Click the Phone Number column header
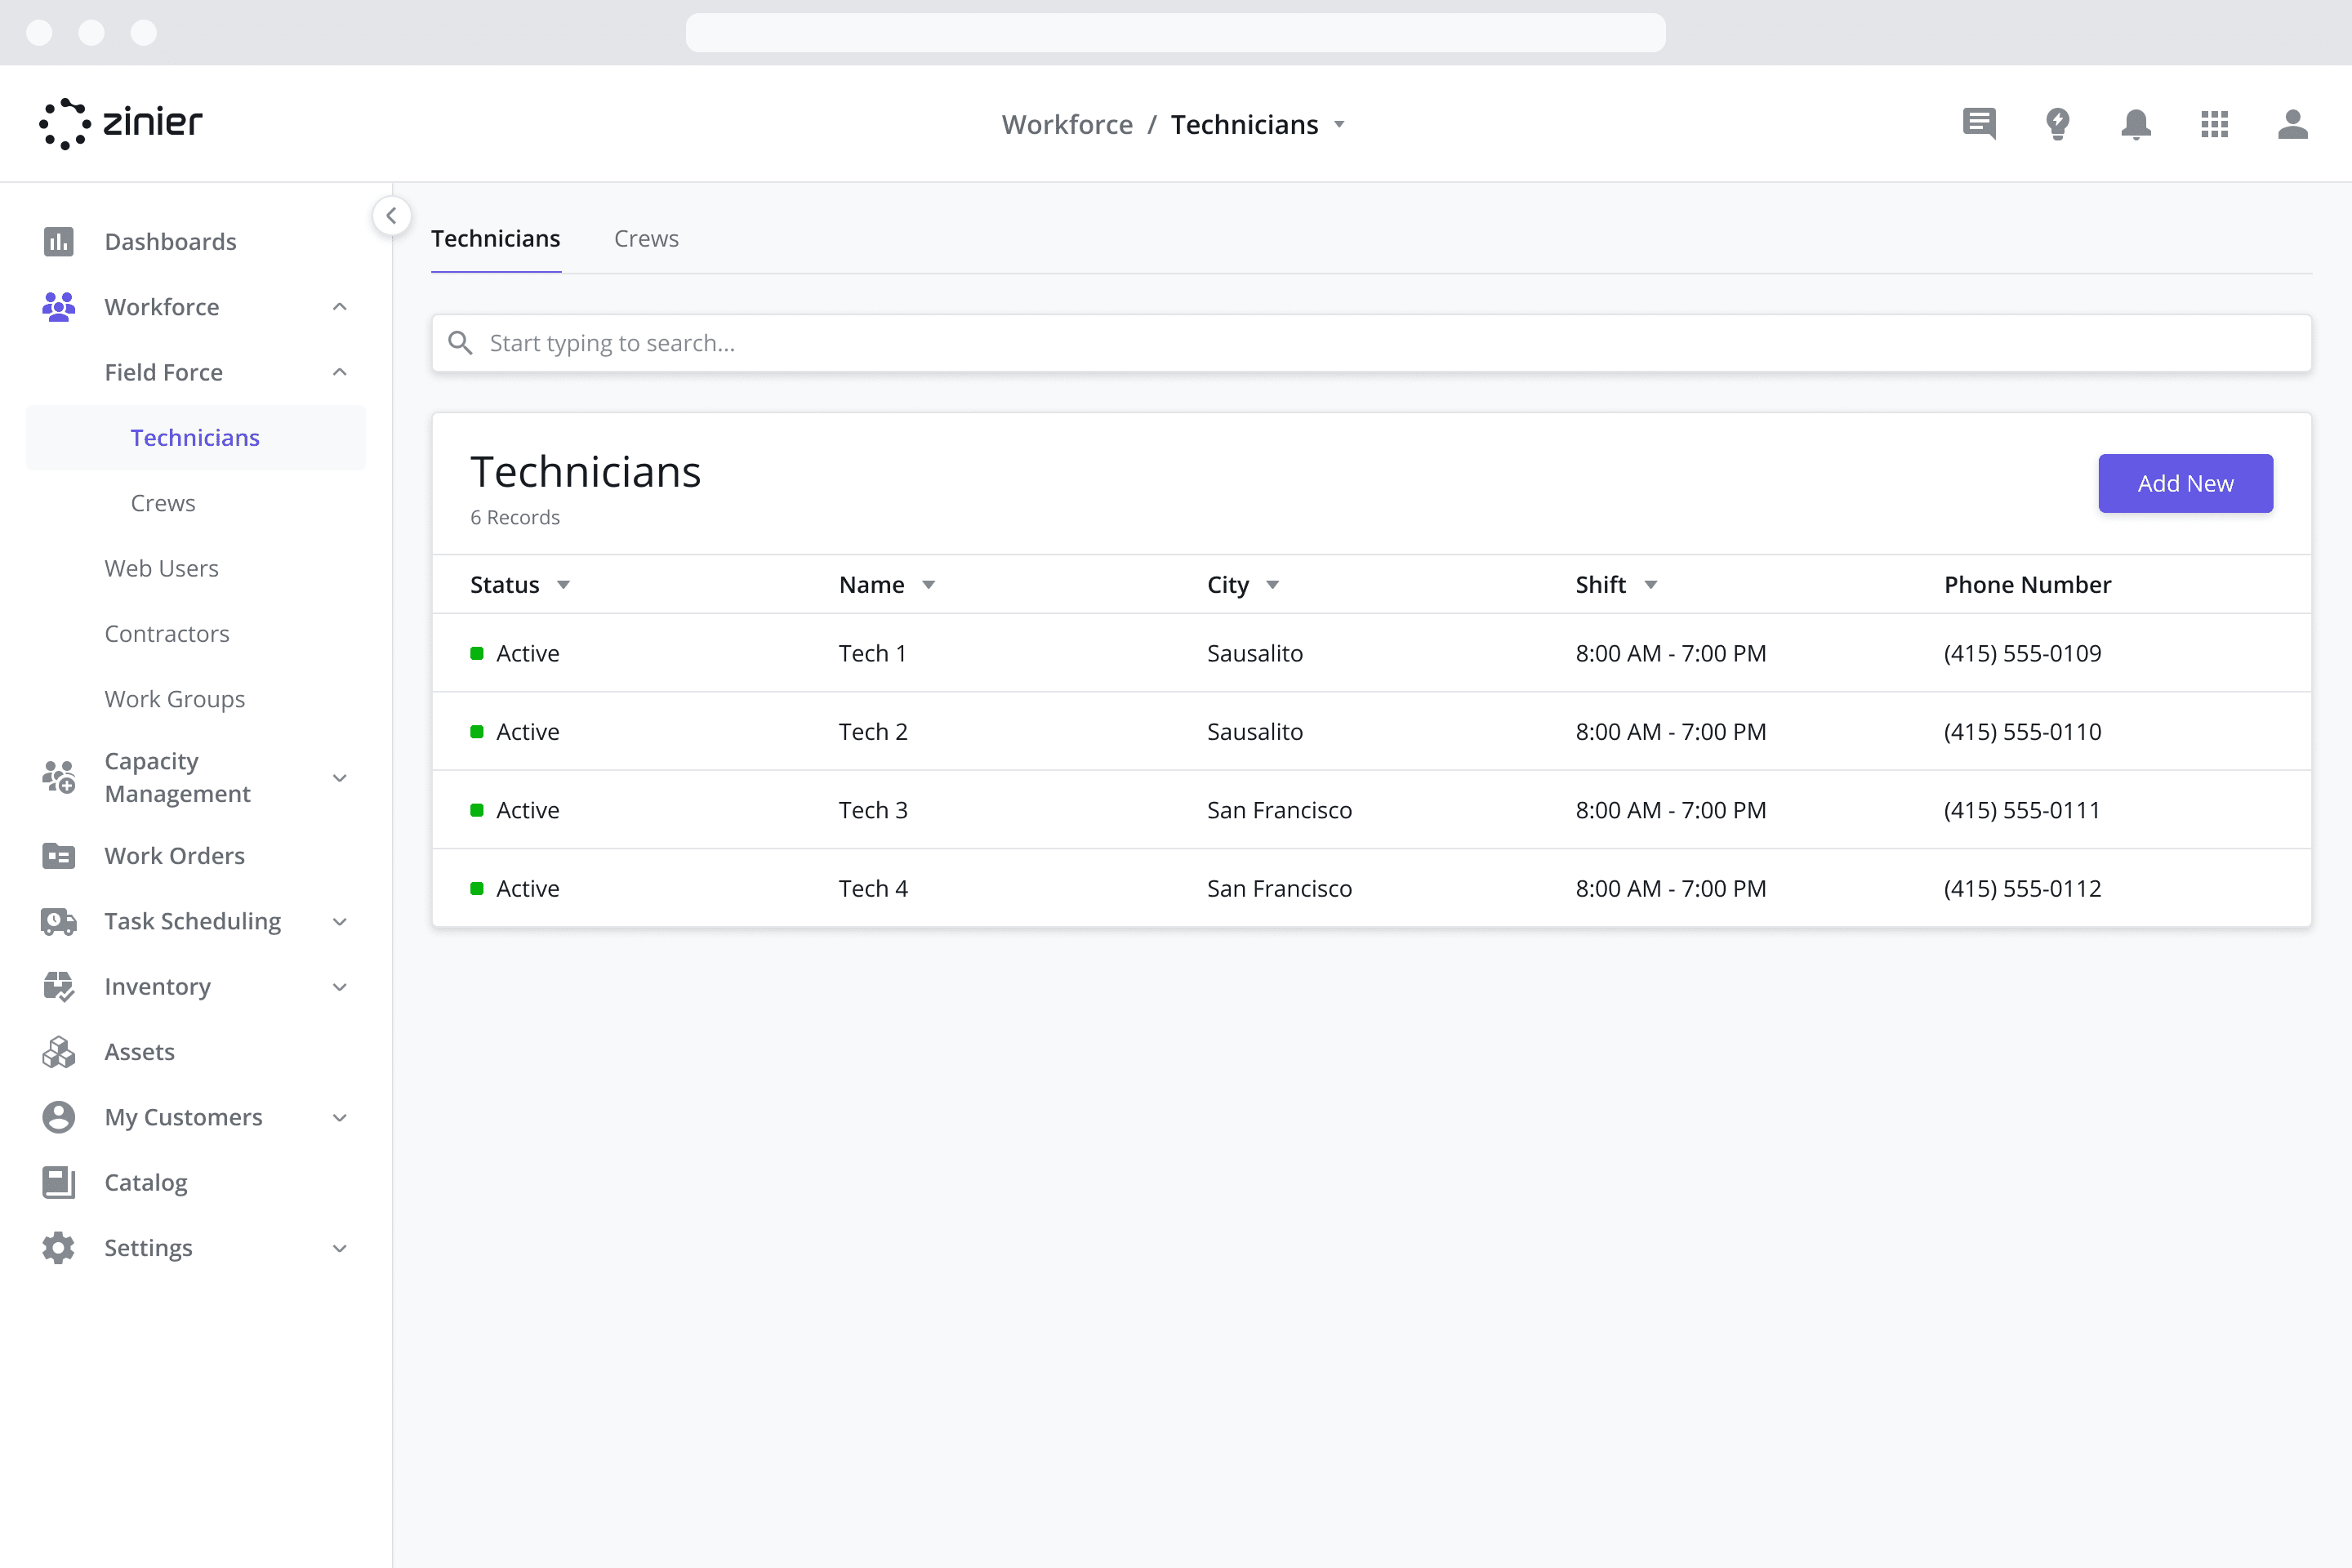2352x1568 pixels. tap(2027, 585)
